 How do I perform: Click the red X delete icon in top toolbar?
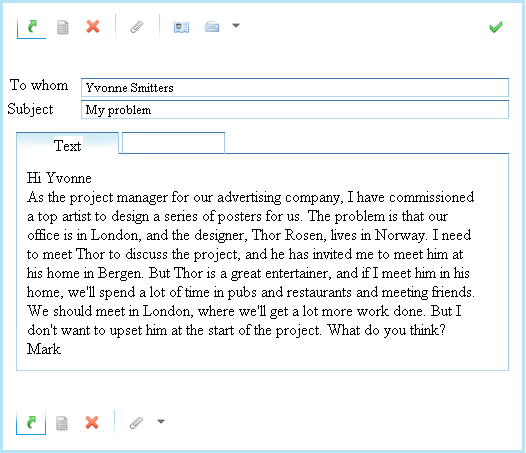[x=93, y=27]
